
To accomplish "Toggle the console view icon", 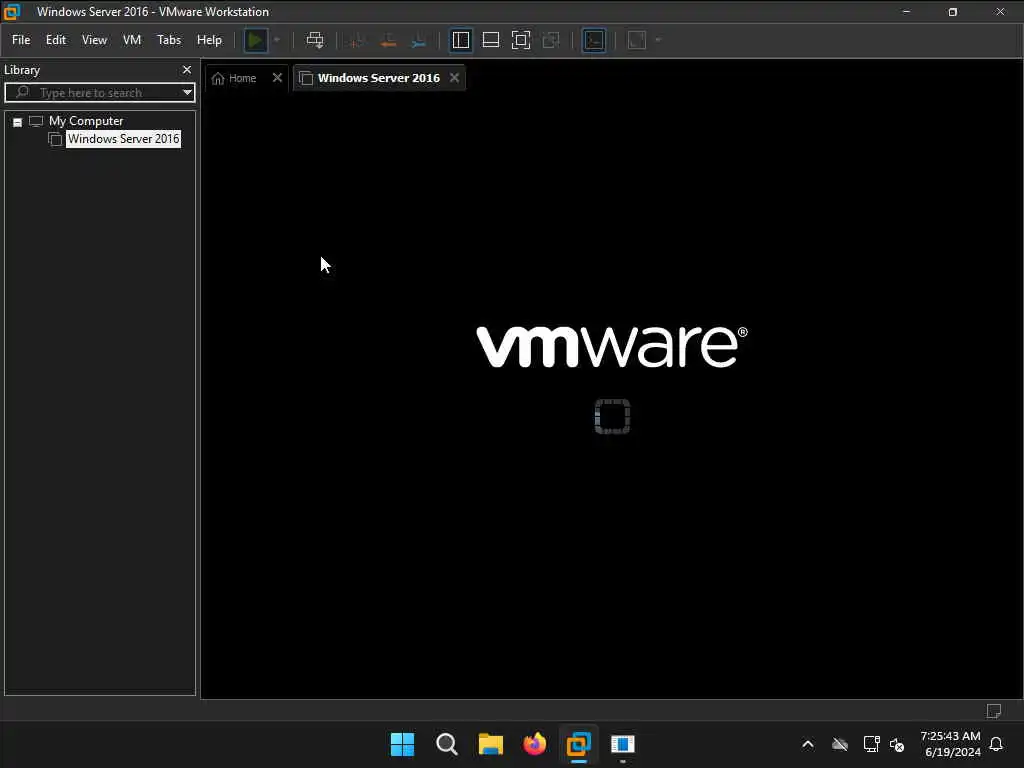I will pos(594,40).
